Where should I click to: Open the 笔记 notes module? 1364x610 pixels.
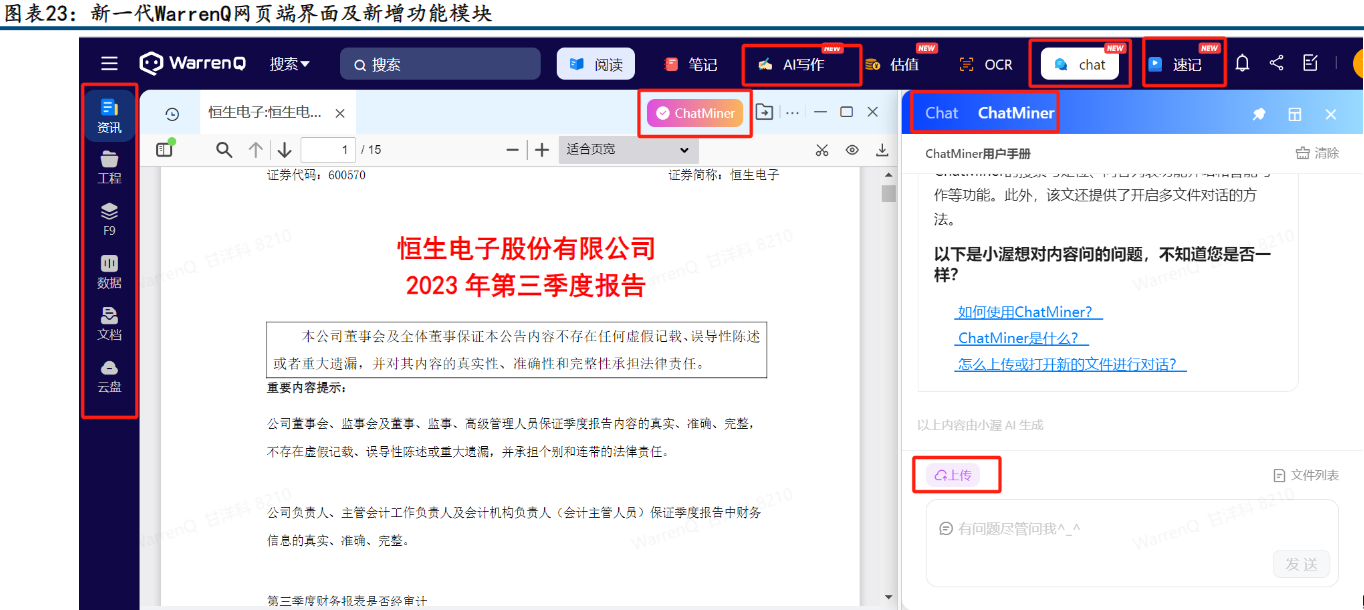coord(691,64)
